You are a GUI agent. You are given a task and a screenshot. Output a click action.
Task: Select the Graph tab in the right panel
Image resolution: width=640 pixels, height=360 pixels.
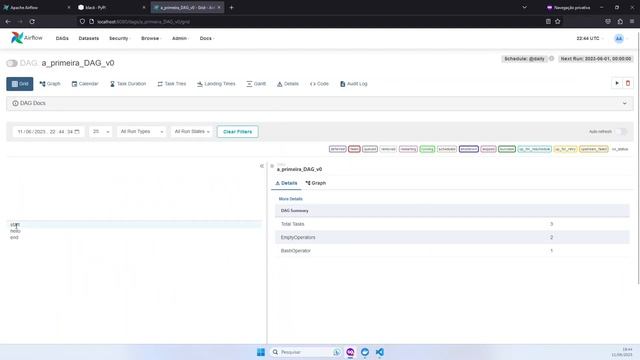pos(316,183)
